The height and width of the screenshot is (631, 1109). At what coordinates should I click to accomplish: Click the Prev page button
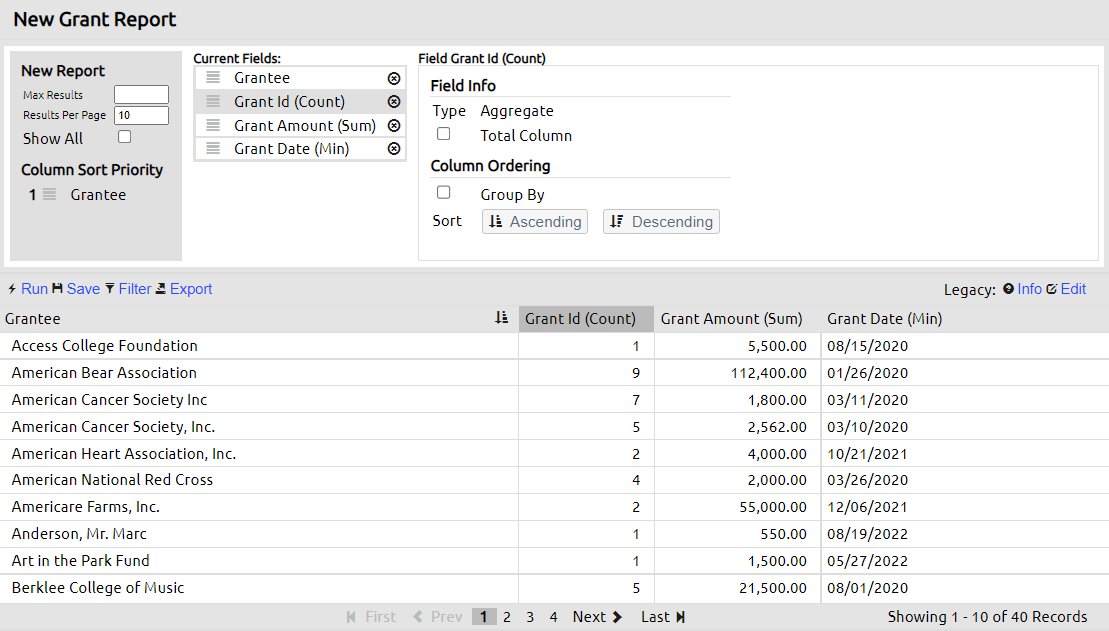pos(438,617)
